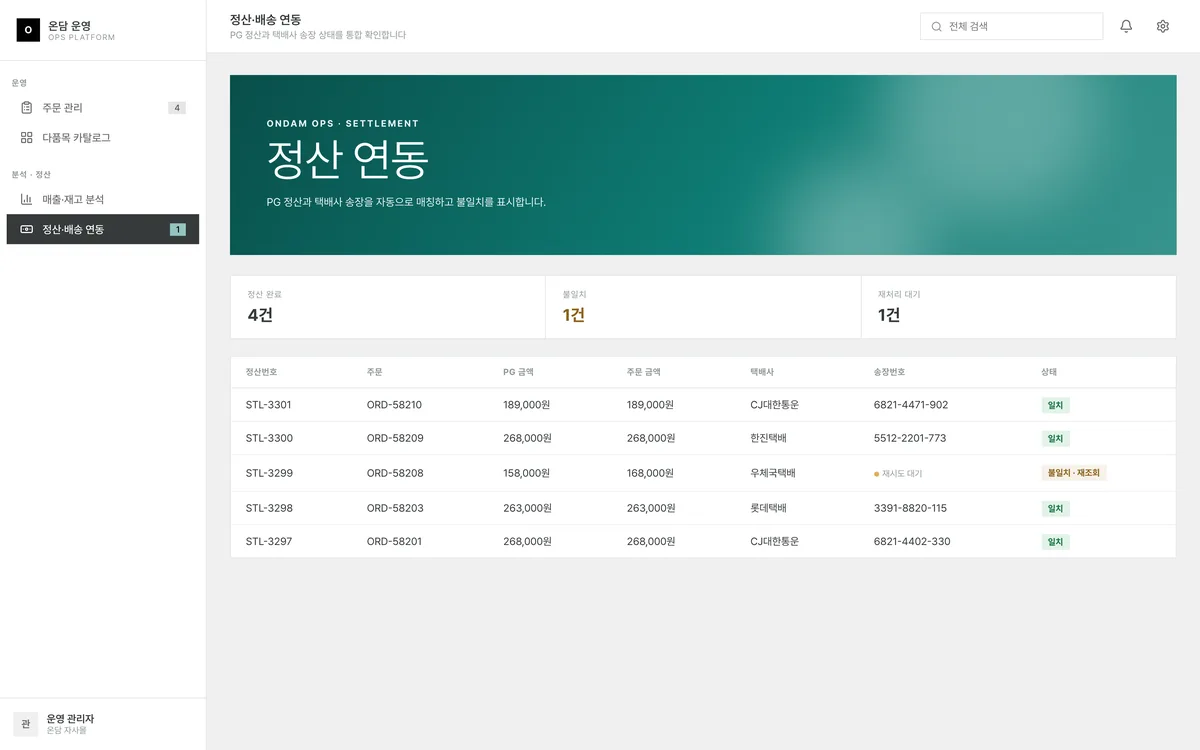The height and width of the screenshot is (750, 1200).
Task: Click 우체국택배 carrier cell
Action: pos(773,473)
